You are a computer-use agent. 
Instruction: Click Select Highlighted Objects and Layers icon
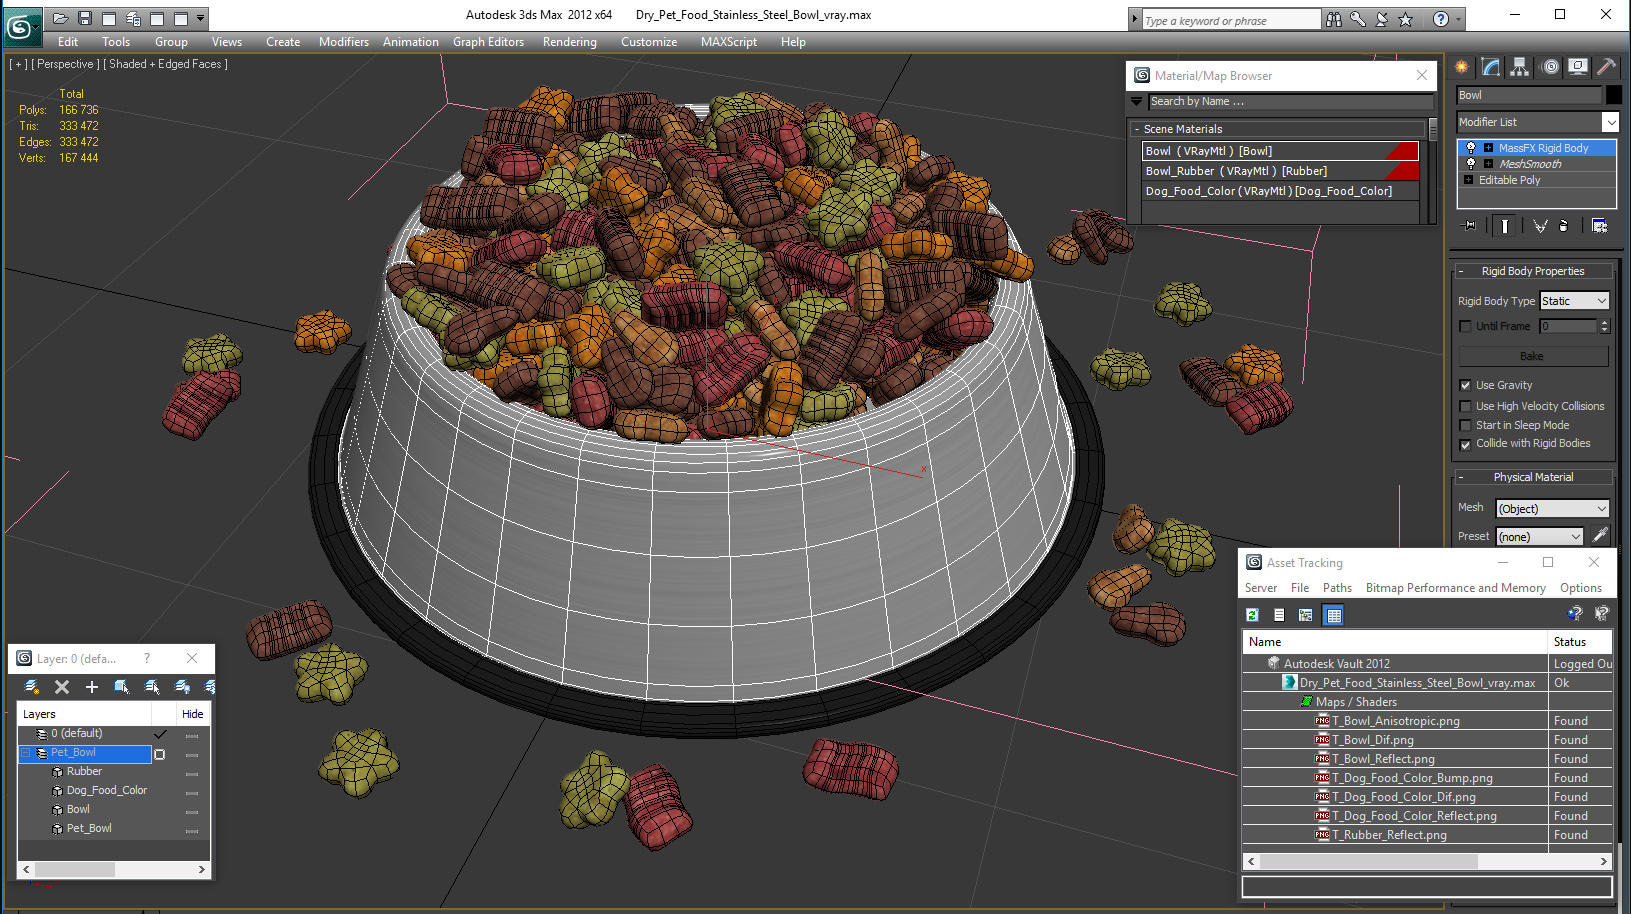tap(122, 687)
